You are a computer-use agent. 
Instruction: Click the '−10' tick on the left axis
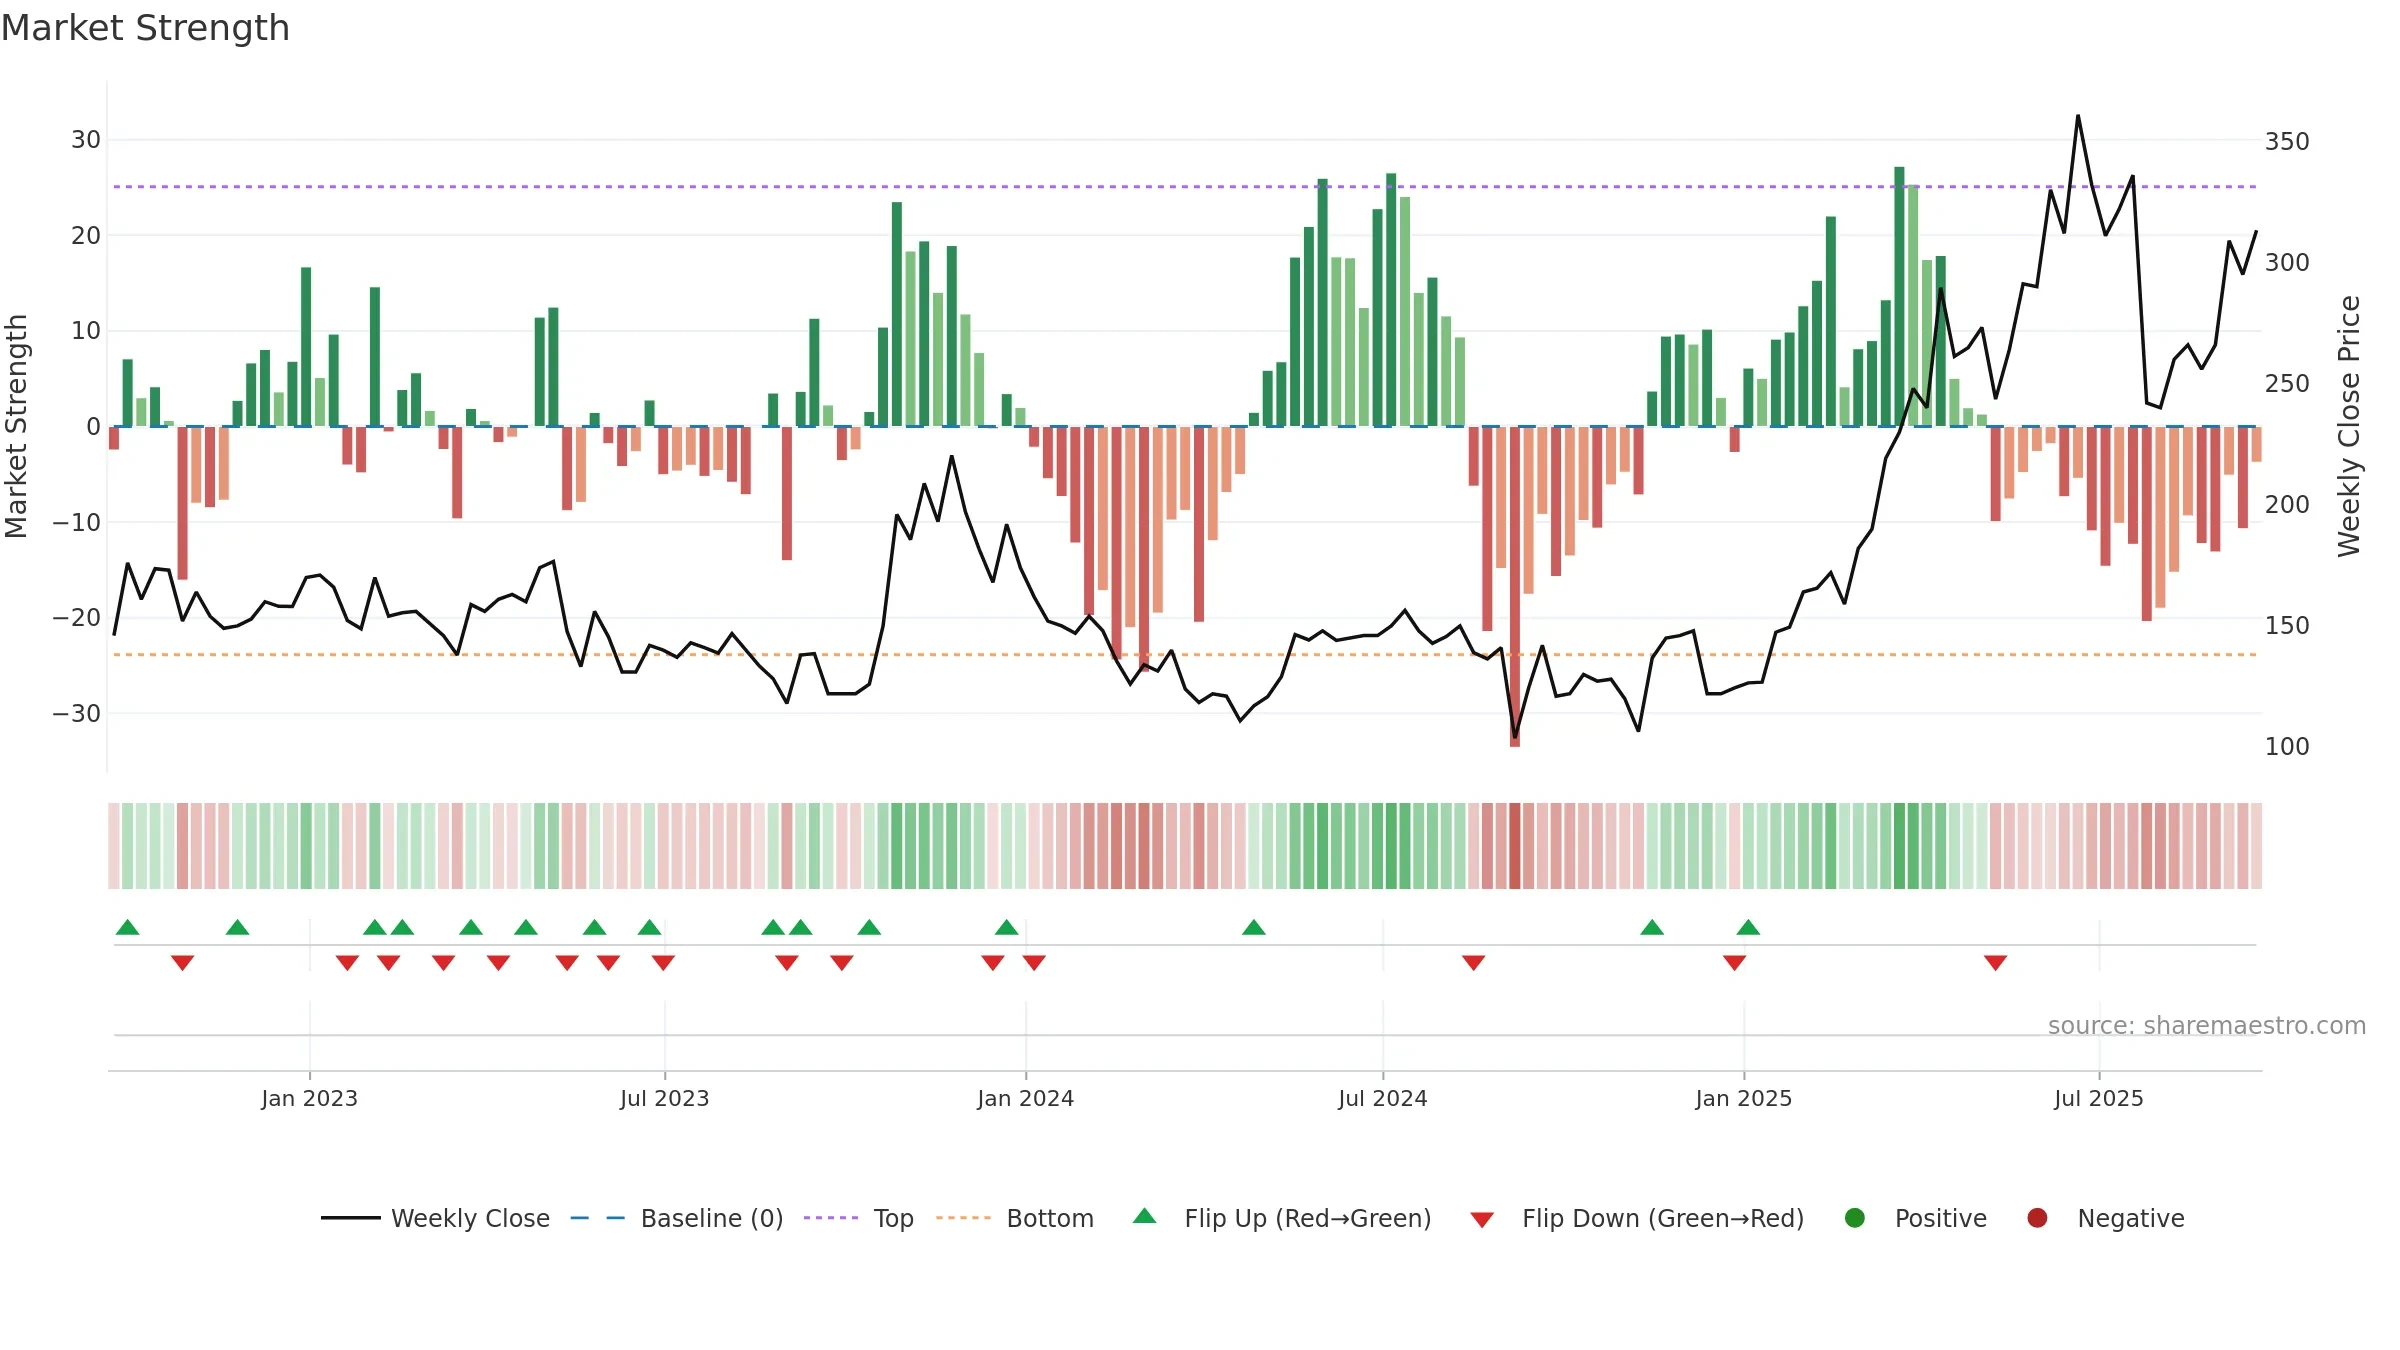pyautogui.click(x=77, y=523)
